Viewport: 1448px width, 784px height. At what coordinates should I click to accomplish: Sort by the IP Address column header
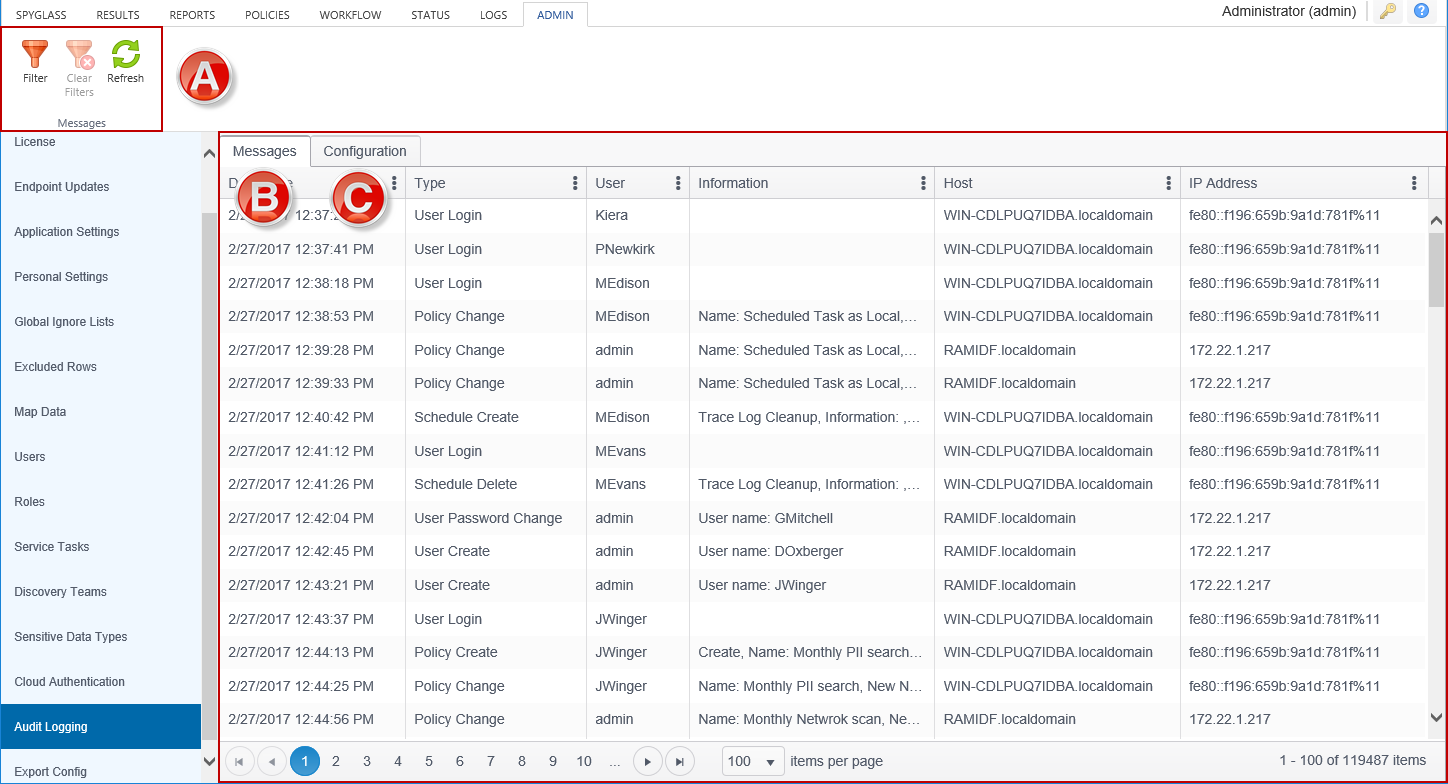pos(1223,183)
